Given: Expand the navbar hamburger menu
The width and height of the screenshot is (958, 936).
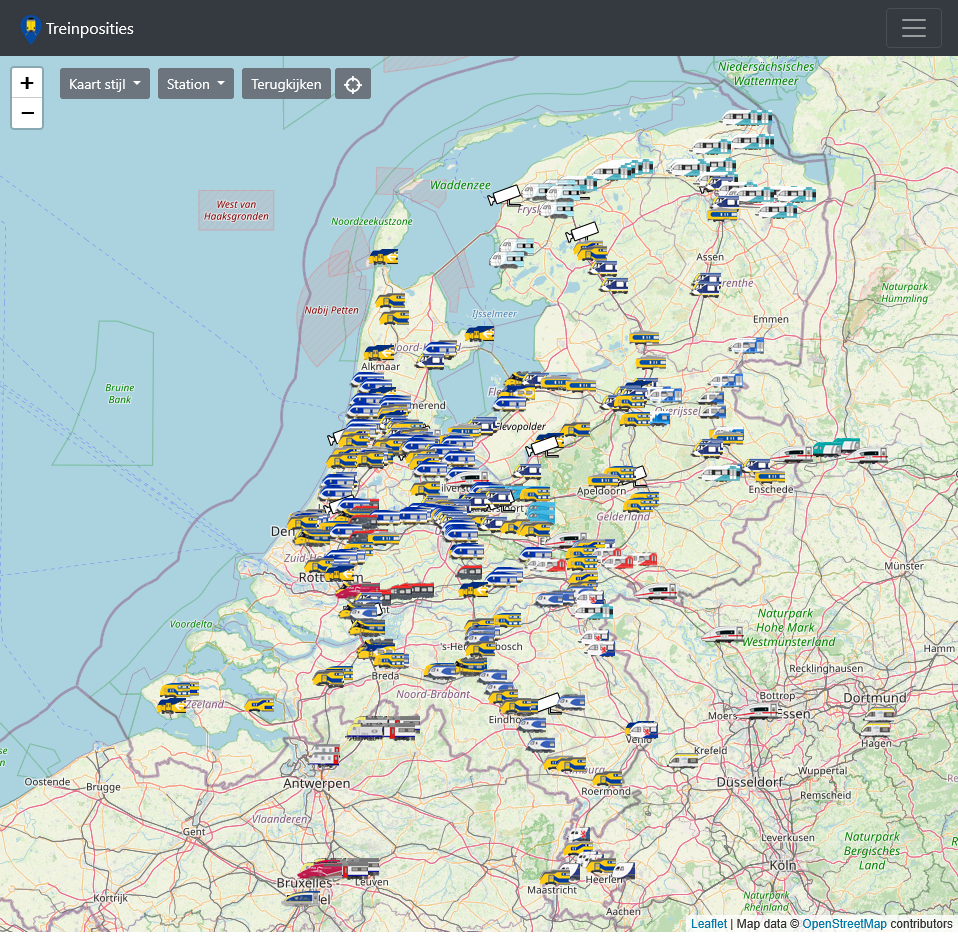Looking at the screenshot, I should coord(913,27).
